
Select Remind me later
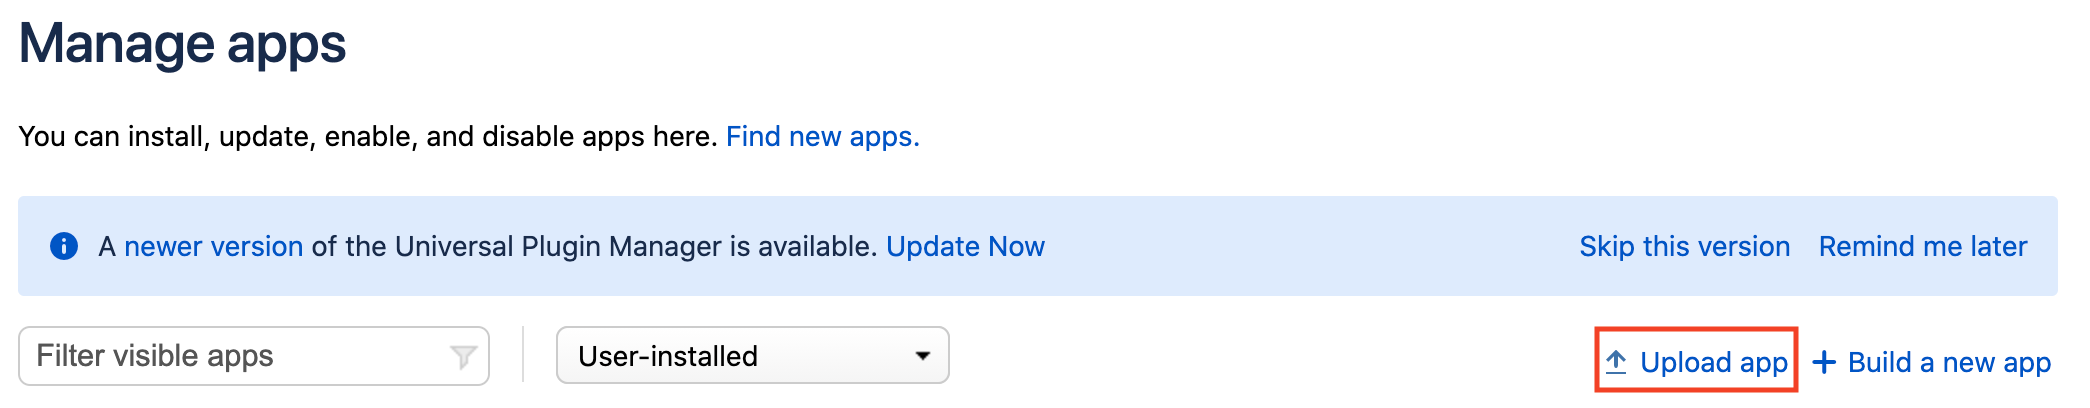tap(1922, 246)
